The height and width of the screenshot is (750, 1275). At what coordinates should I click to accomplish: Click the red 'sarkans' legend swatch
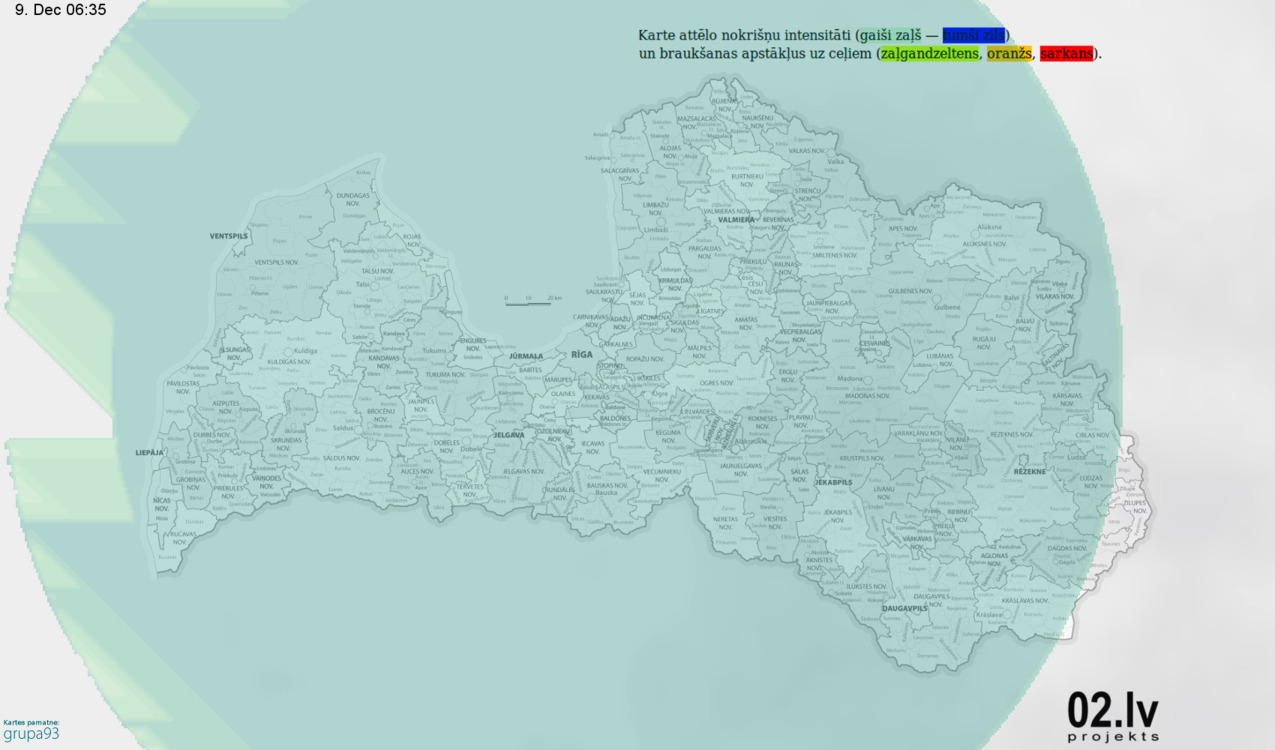pyautogui.click(x=1066, y=54)
